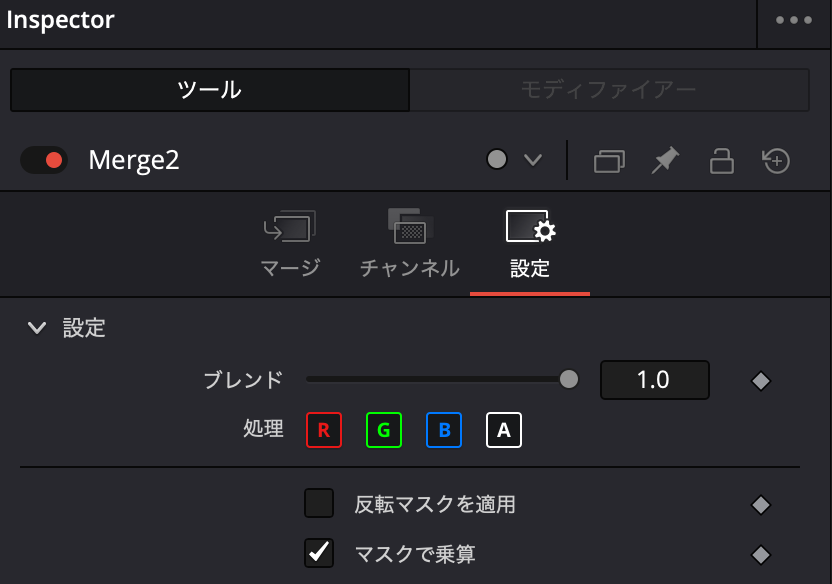This screenshot has width=832, height=584.
Task: Toggle the A channel processing button
Action: (x=504, y=430)
